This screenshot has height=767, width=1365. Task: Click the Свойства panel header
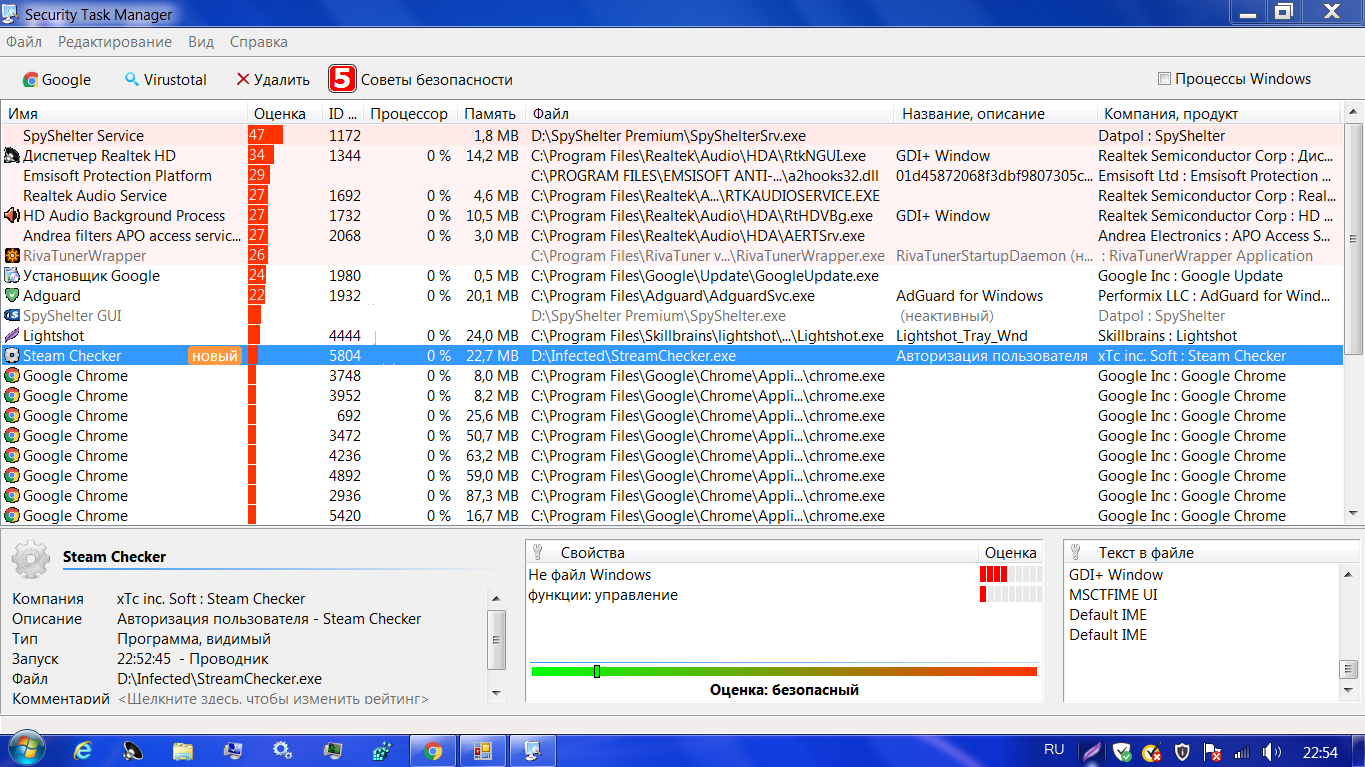pos(751,552)
